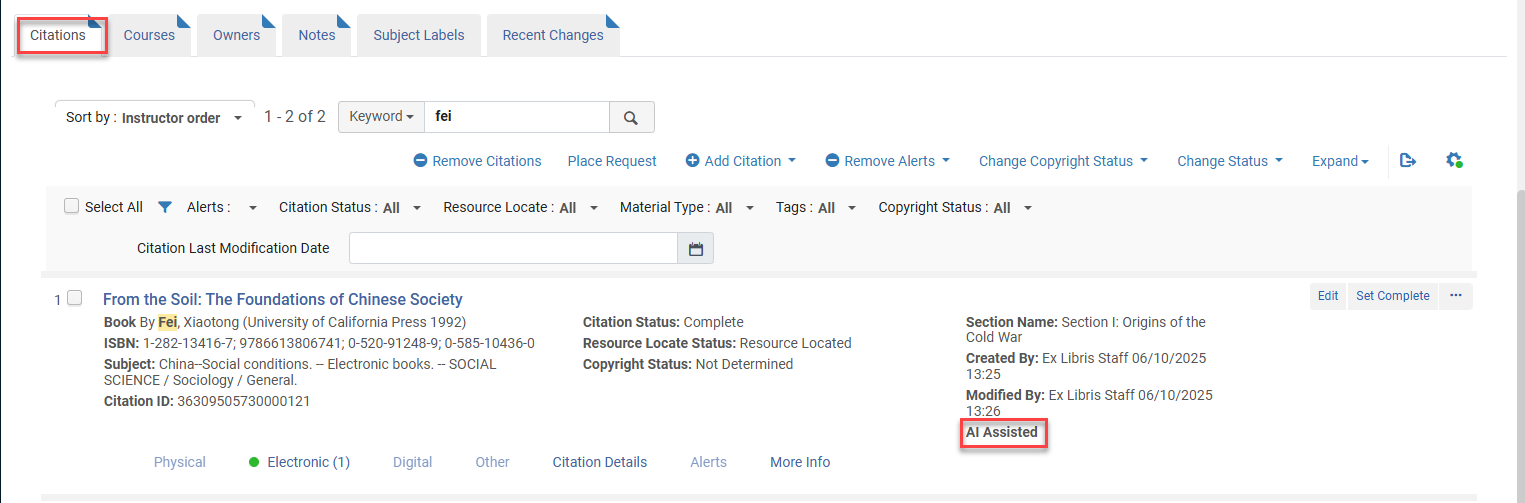
Task: Open the Resource Locate filter dropdown
Action: point(521,208)
